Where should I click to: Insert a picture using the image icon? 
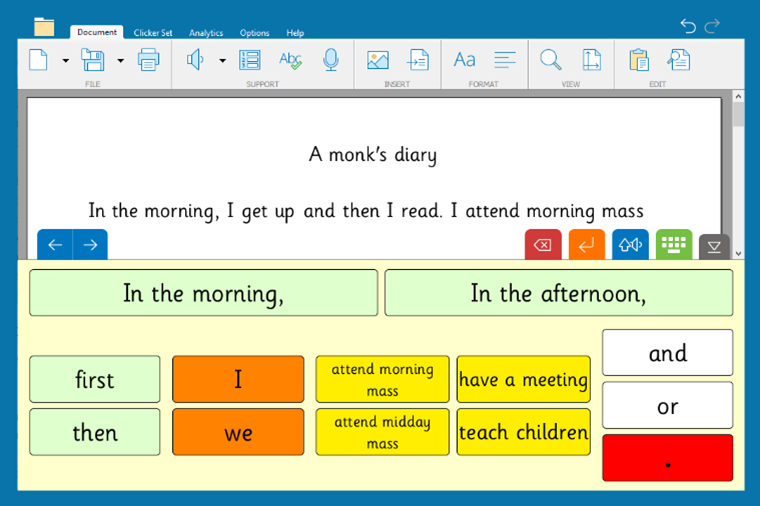377,60
